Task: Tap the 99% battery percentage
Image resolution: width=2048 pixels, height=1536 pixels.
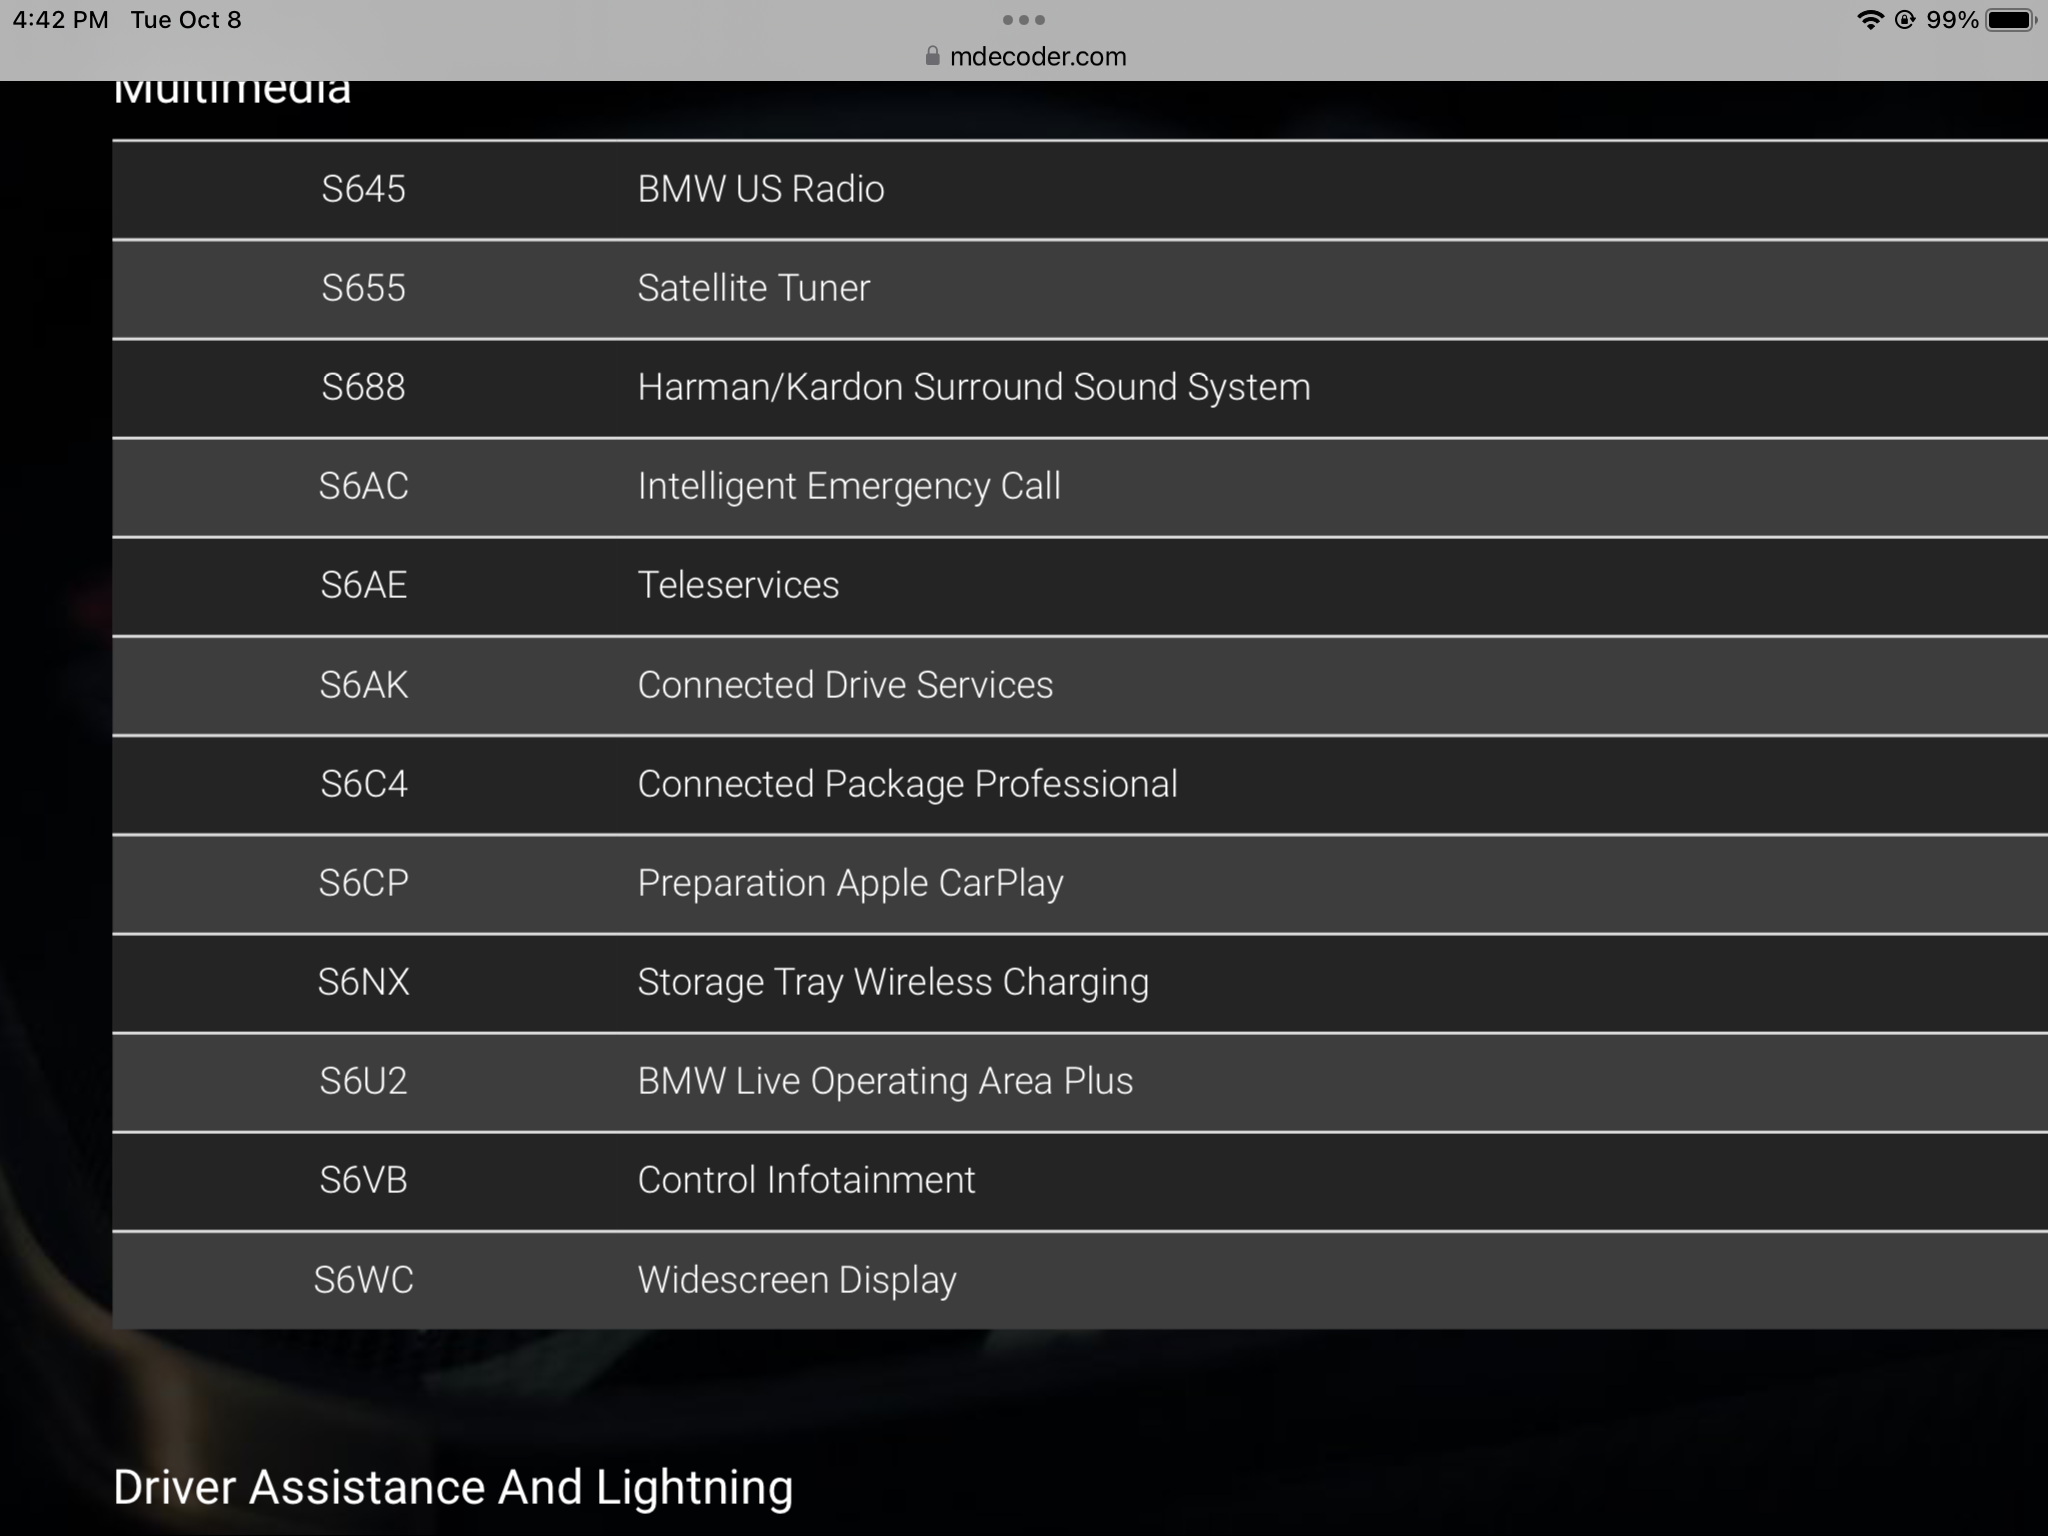Action: [1952, 20]
